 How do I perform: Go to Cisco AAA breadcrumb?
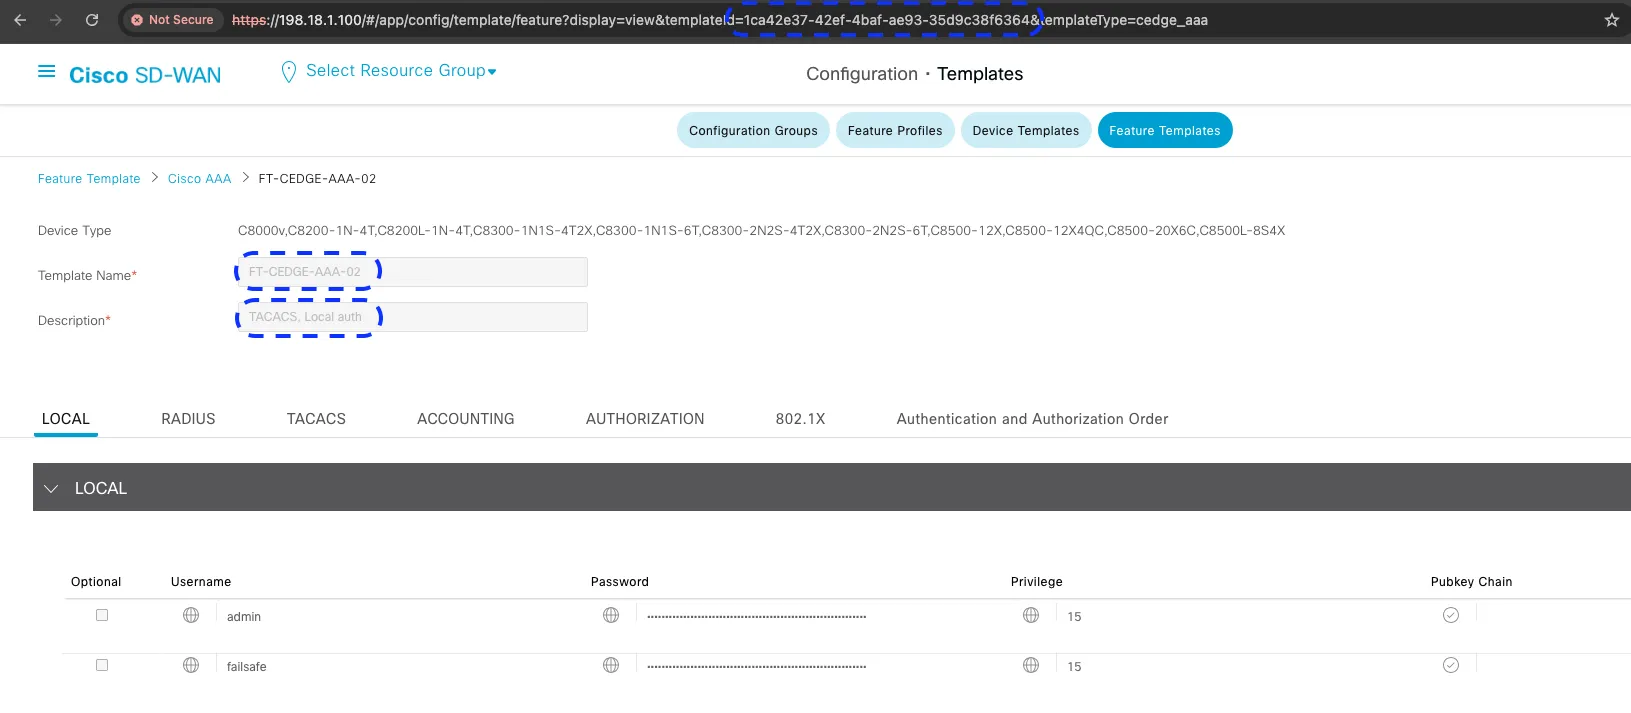[x=199, y=179]
